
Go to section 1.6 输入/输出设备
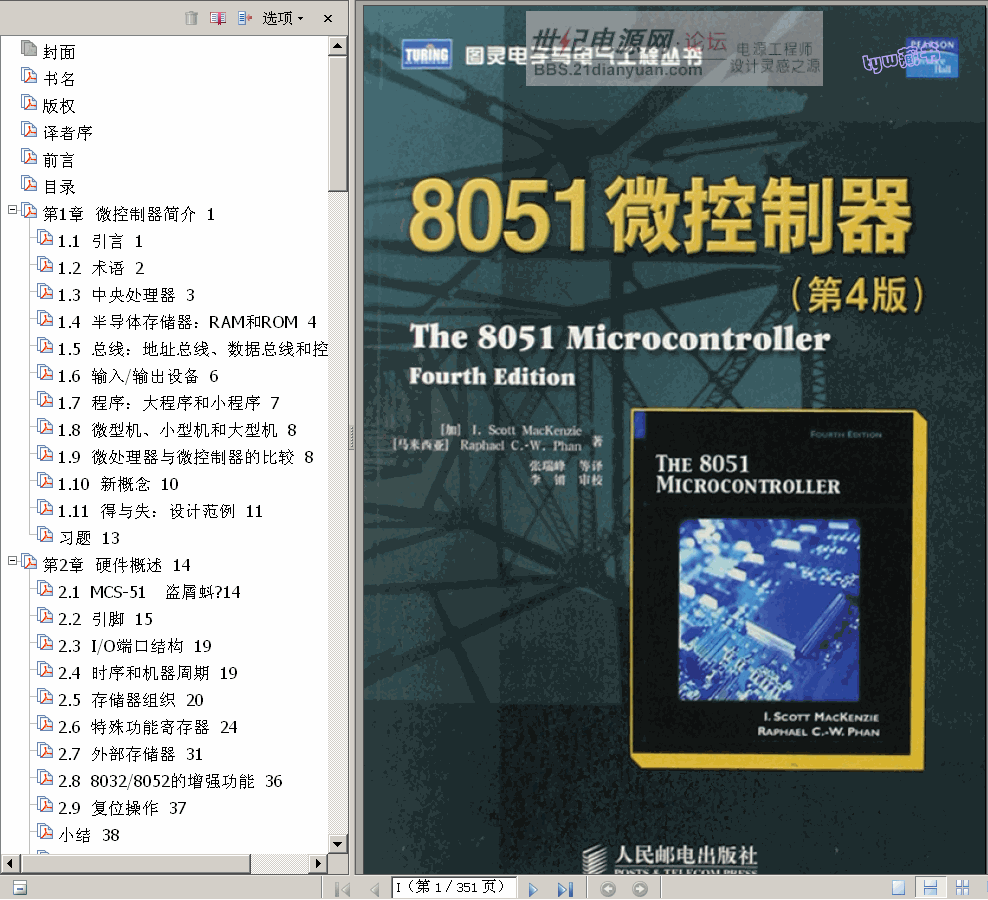point(138,376)
